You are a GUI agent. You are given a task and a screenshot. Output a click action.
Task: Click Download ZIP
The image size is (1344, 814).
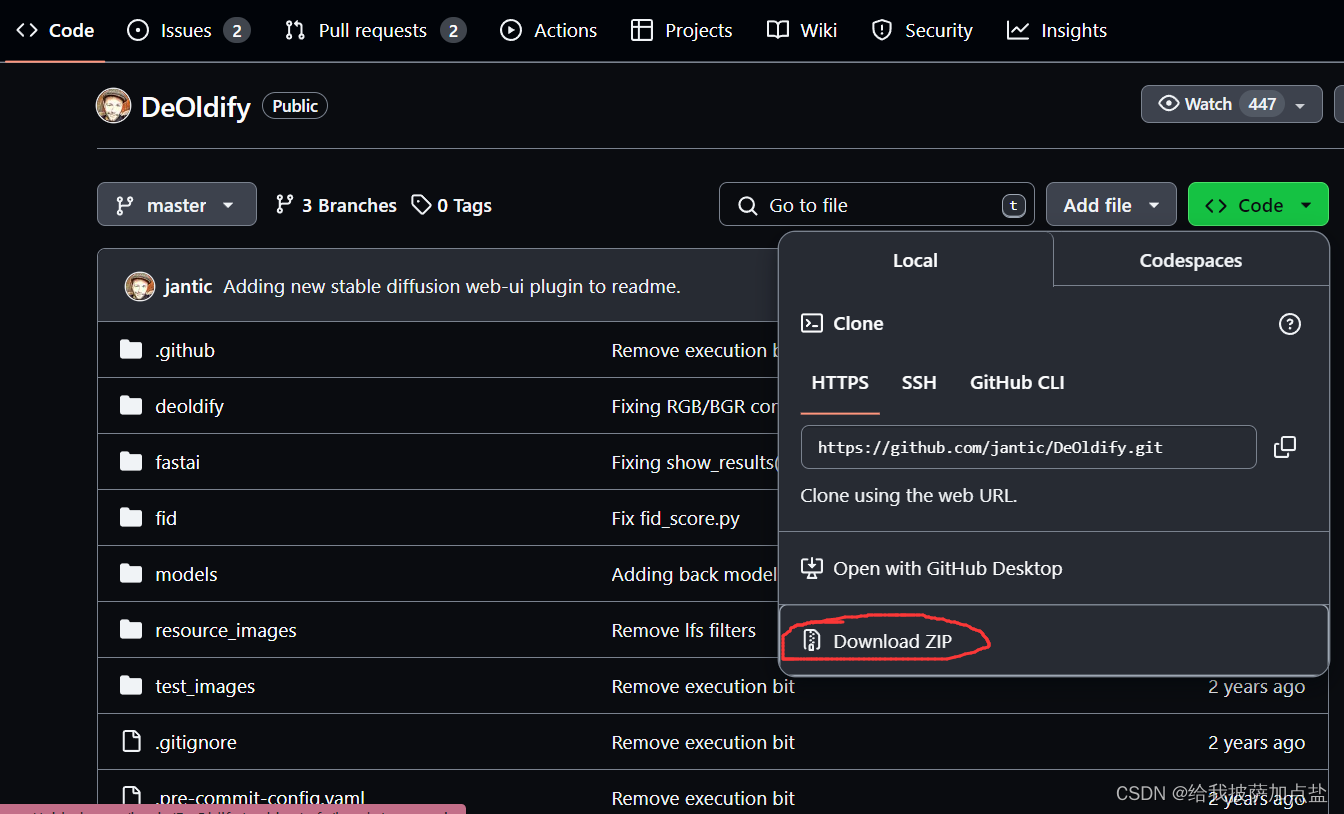pos(1054,641)
